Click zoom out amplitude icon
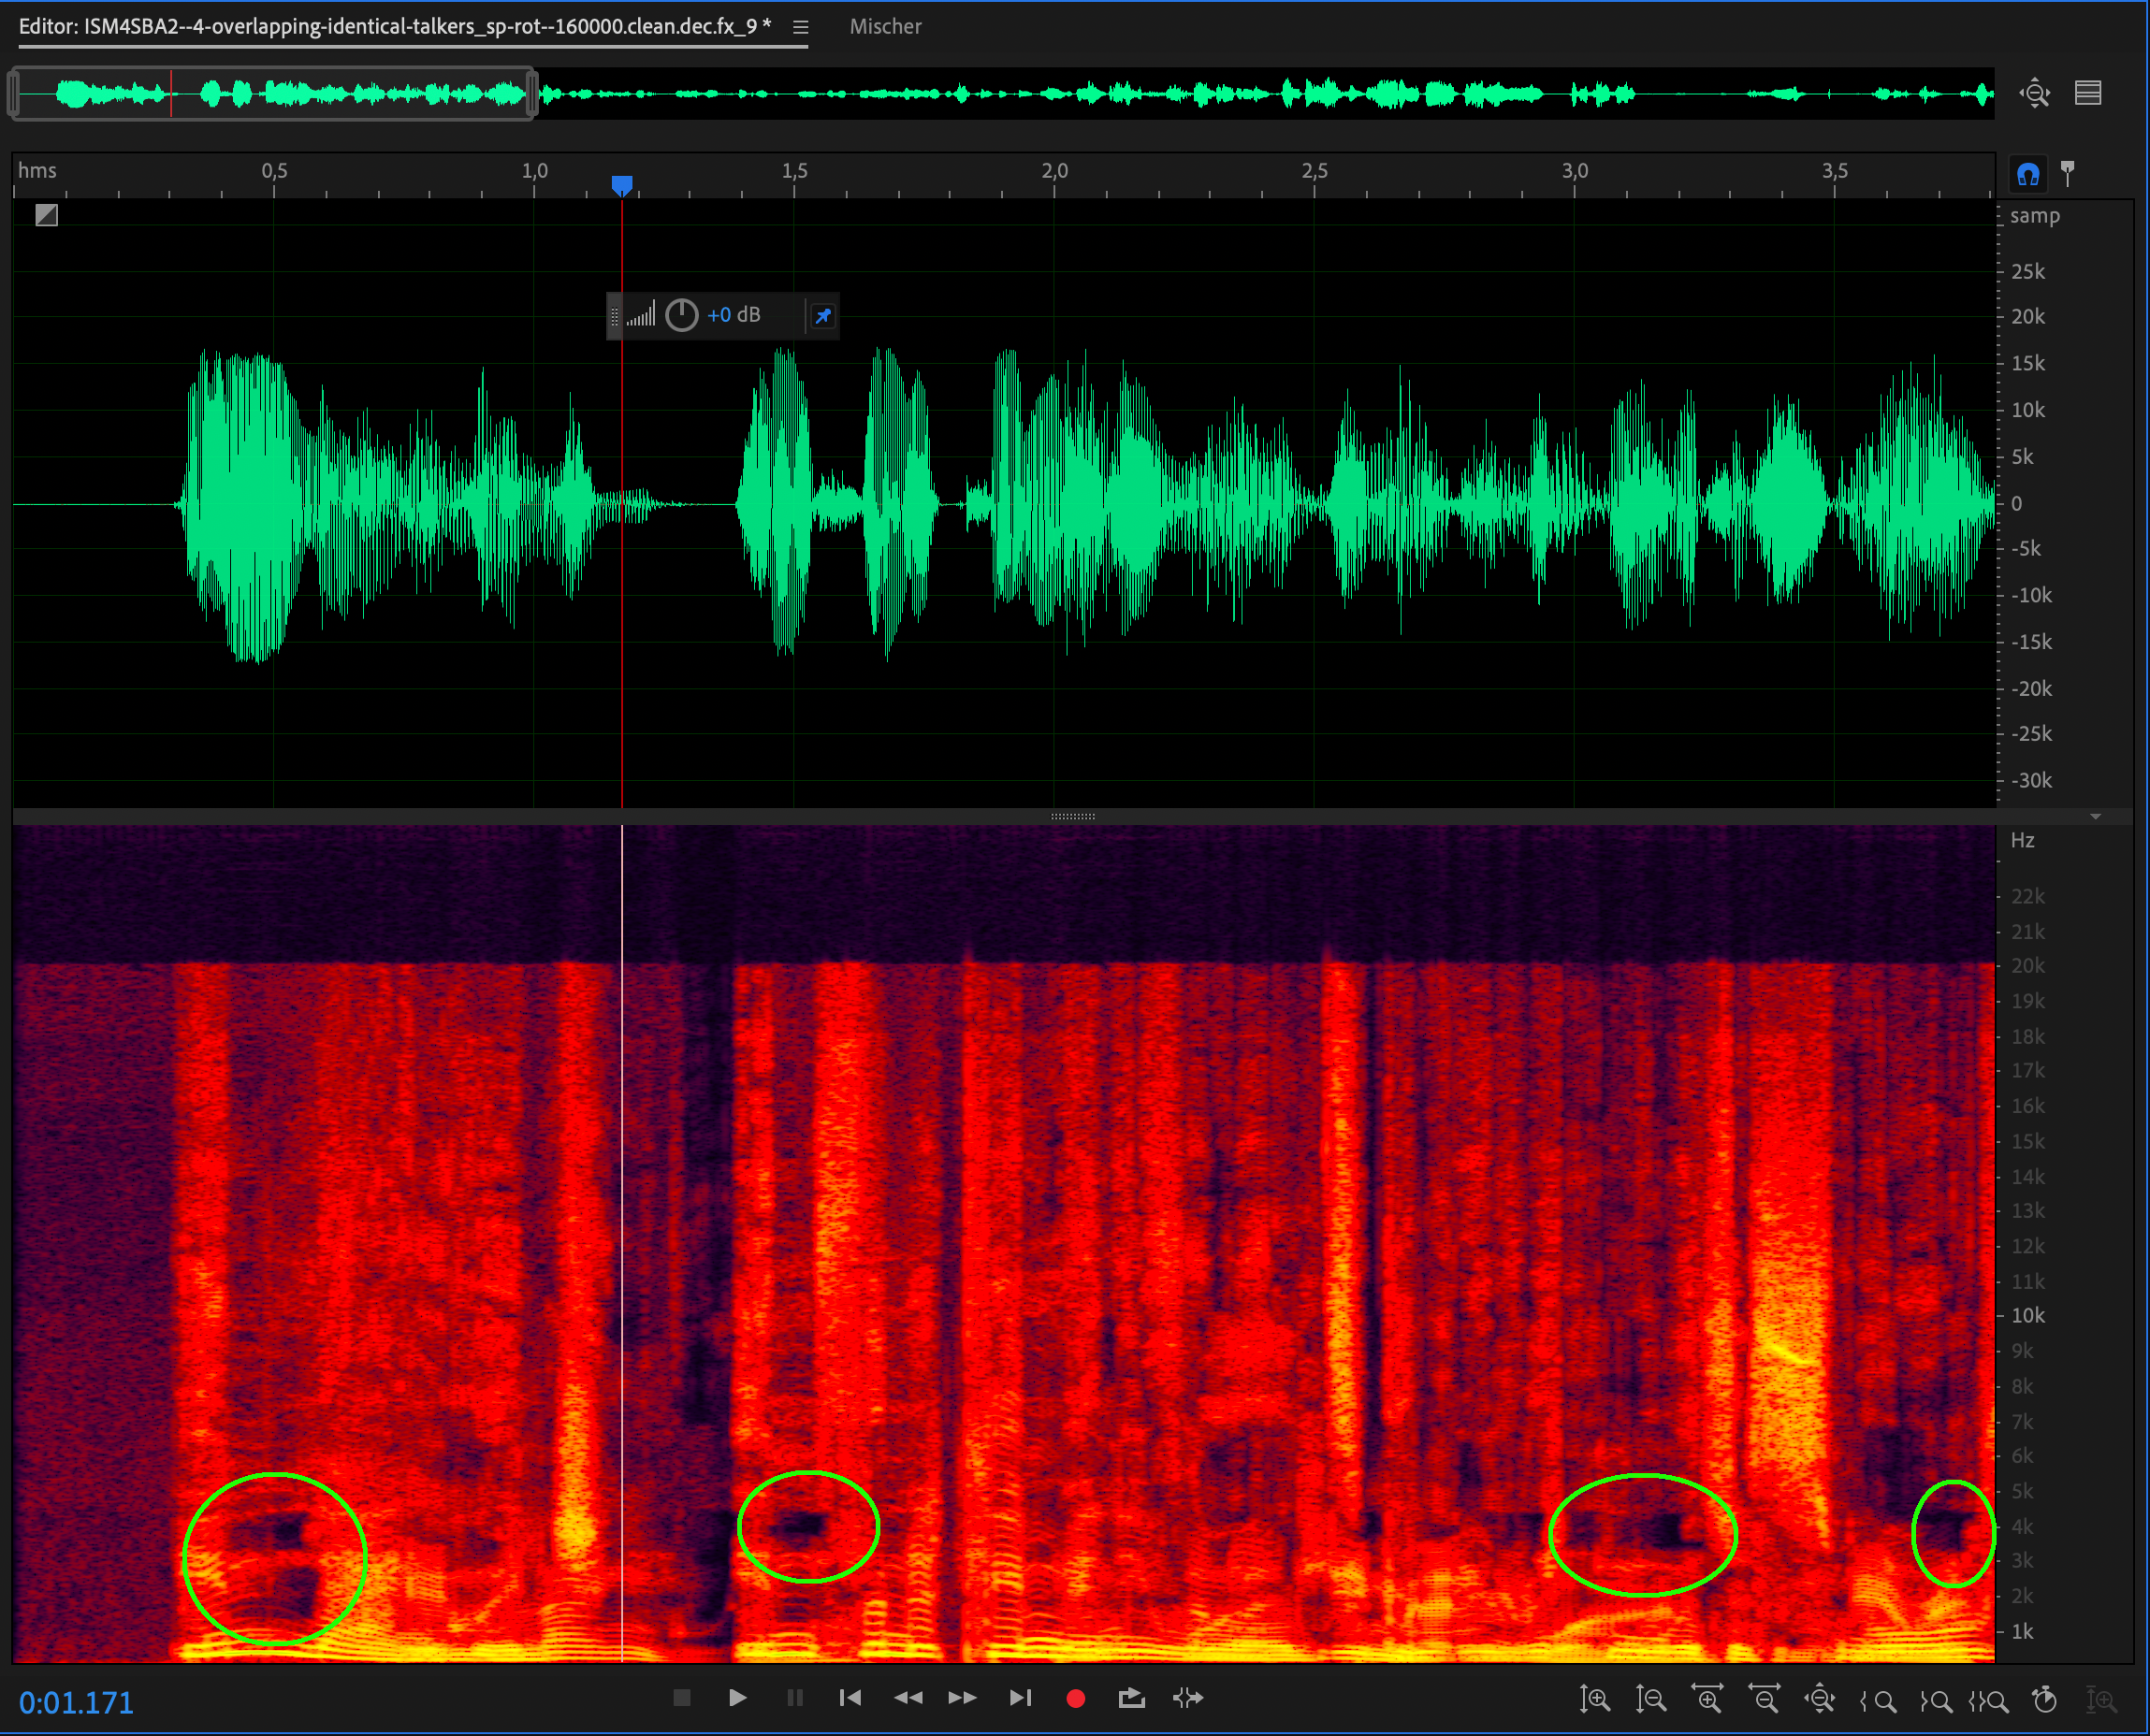Screen dimensions: 2150x1736 pos(1650,1699)
